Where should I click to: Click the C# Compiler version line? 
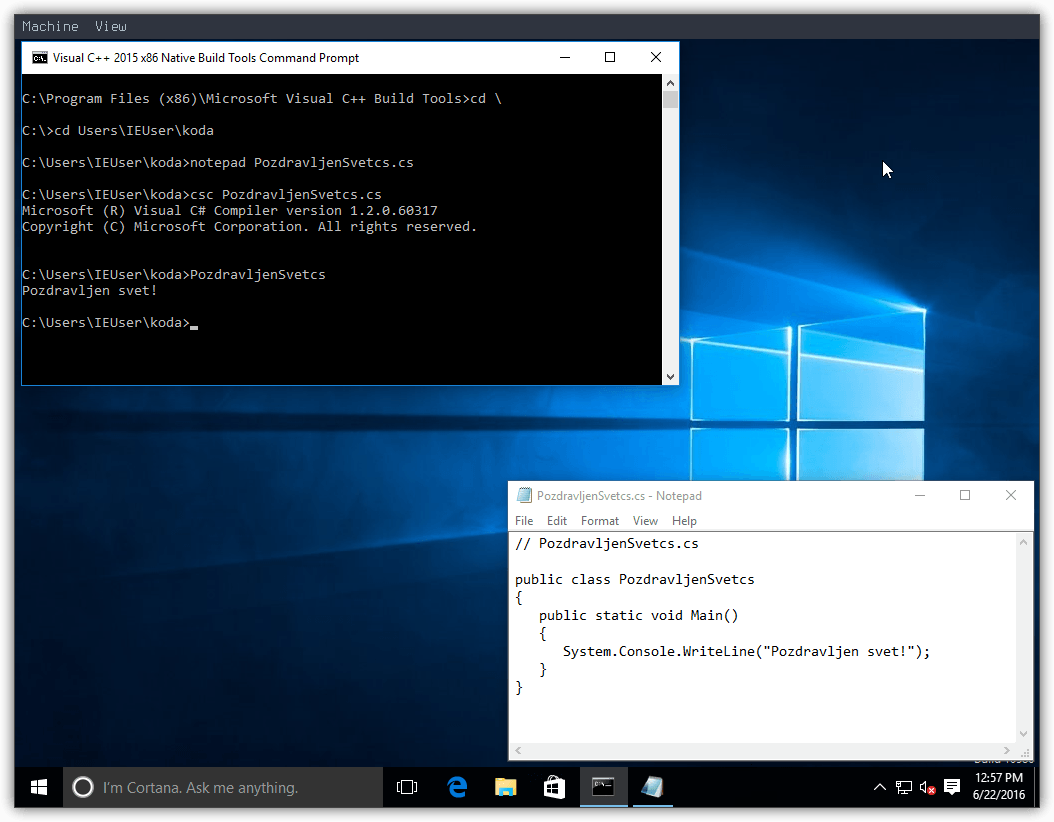coord(230,210)
